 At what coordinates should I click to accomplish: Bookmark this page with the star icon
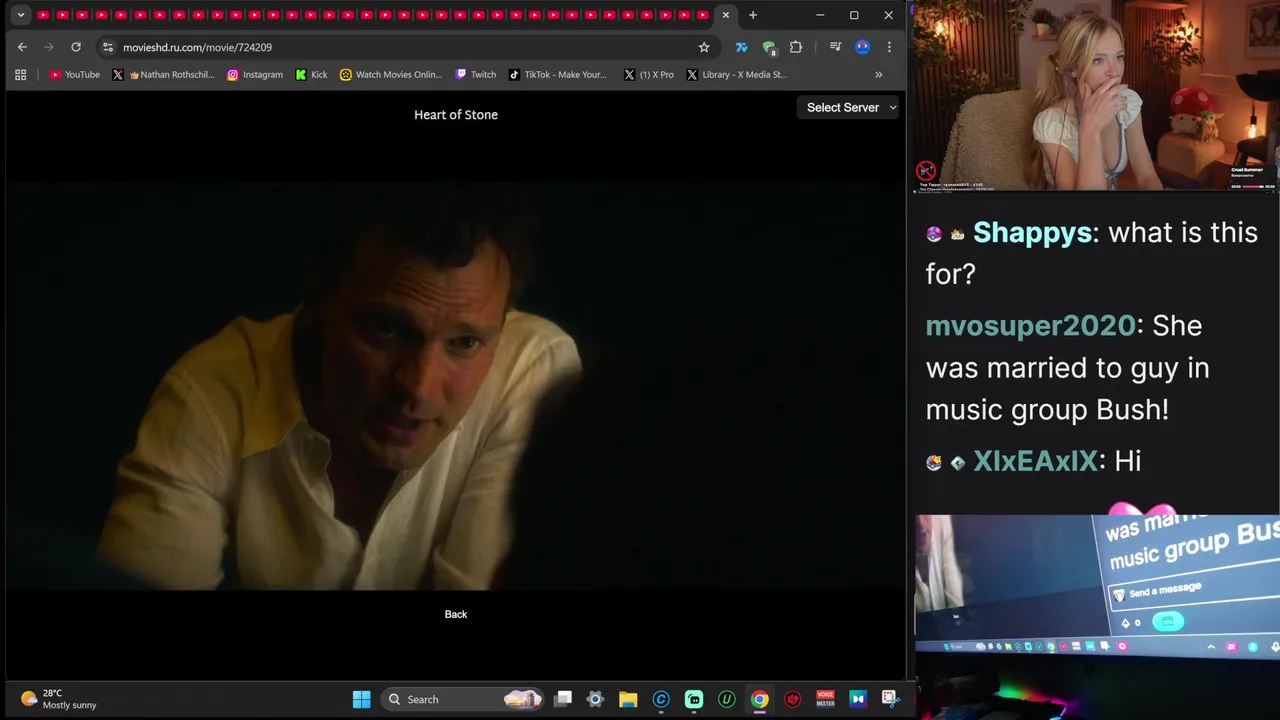click(704, 47)
